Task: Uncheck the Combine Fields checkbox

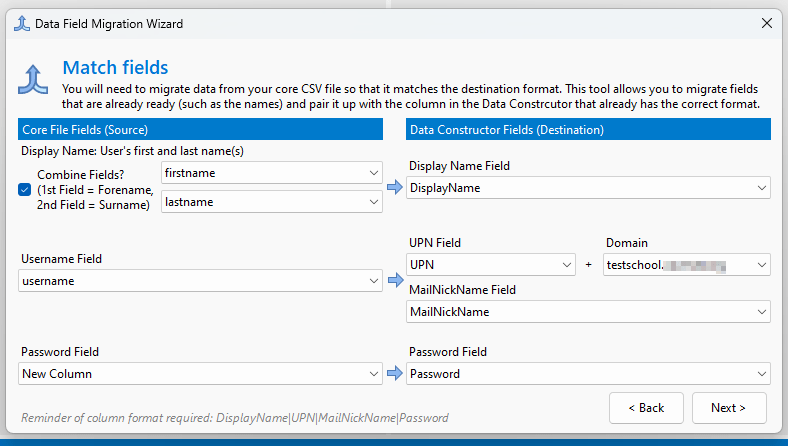Action: (x=25, y=189)
